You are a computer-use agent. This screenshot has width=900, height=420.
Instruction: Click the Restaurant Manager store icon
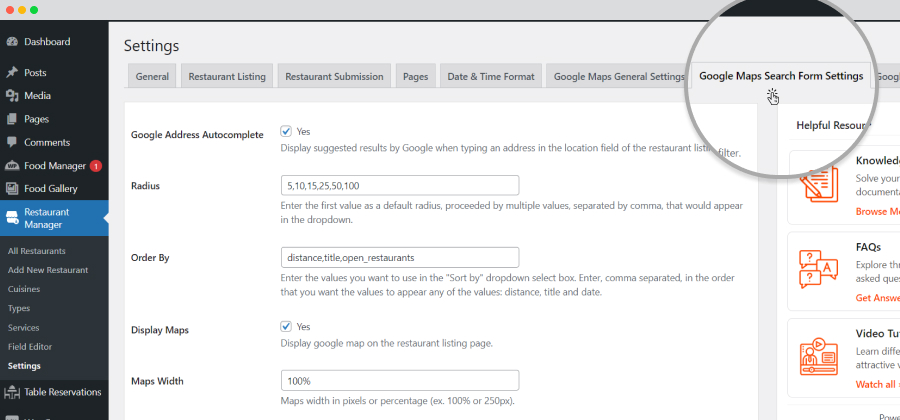click(11, 218)
